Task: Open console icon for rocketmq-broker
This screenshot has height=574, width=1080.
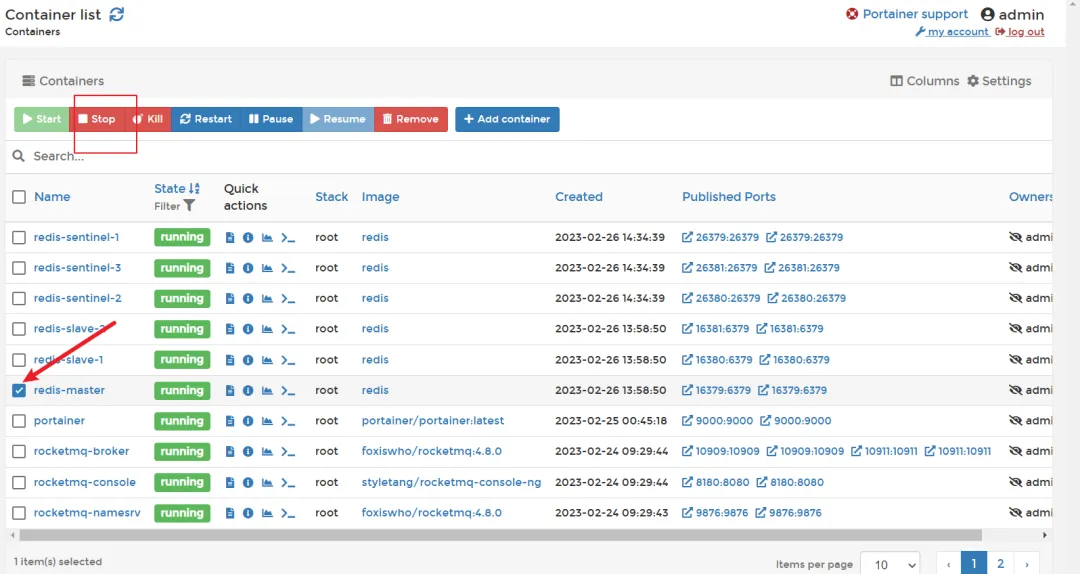Action: point(288,452)
